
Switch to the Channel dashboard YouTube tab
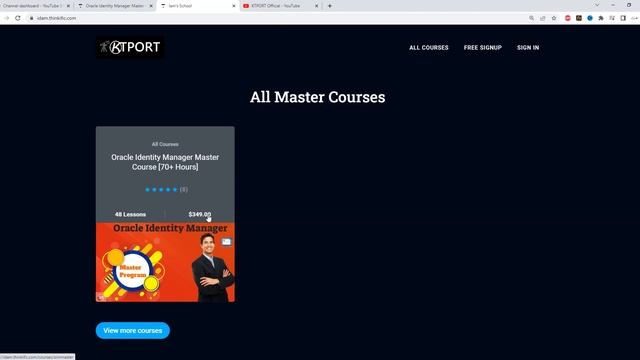point(33,6)
